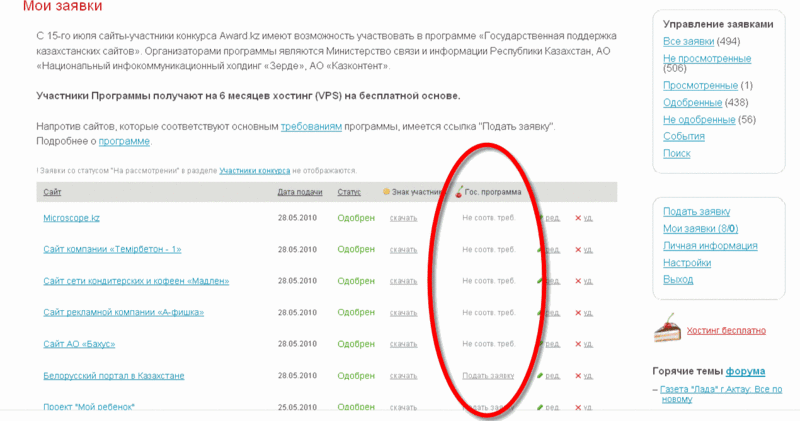Click the cake slice icon
800x421 pixels.
tap(667, 328)
